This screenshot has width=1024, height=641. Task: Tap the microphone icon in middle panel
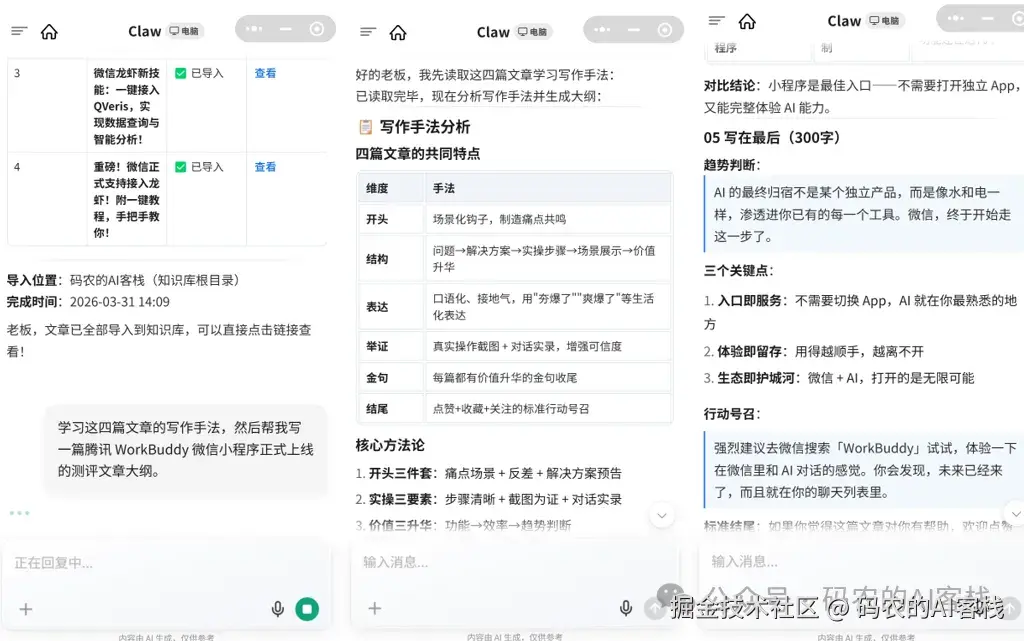click(x=626, y=608)
